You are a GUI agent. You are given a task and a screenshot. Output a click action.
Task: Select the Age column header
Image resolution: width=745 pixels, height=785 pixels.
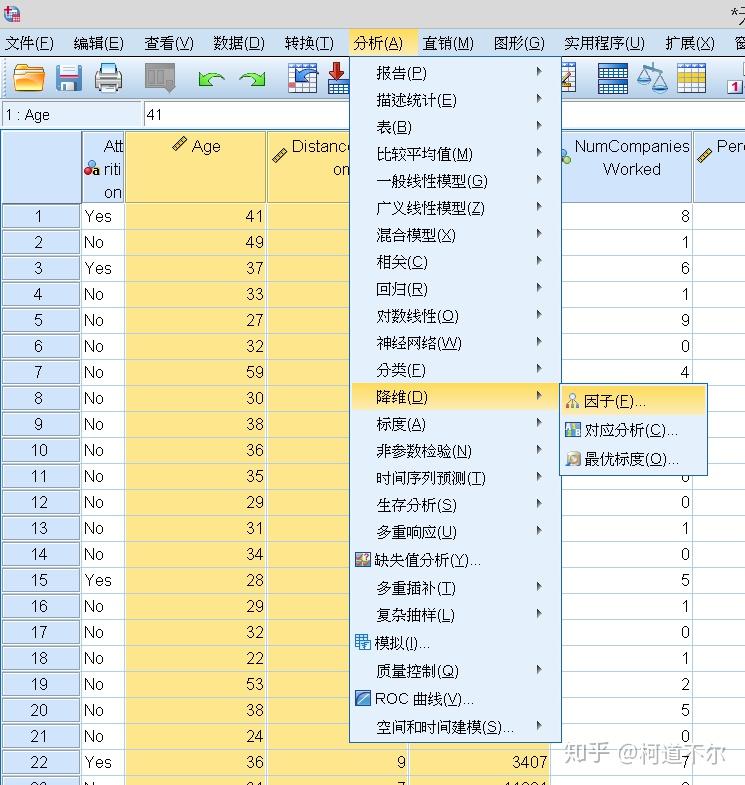(195, 167)
